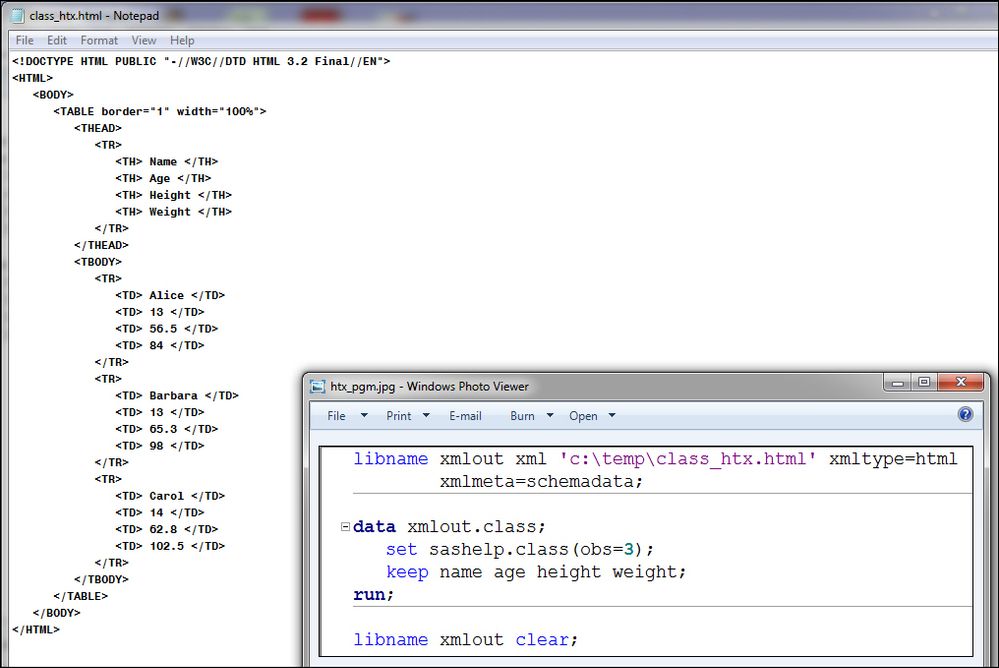Viewport: 999px width, 668px height.
Task: Place cursor on the DOCTYPE line in Notepad
Action: click(x=200, y=62)
